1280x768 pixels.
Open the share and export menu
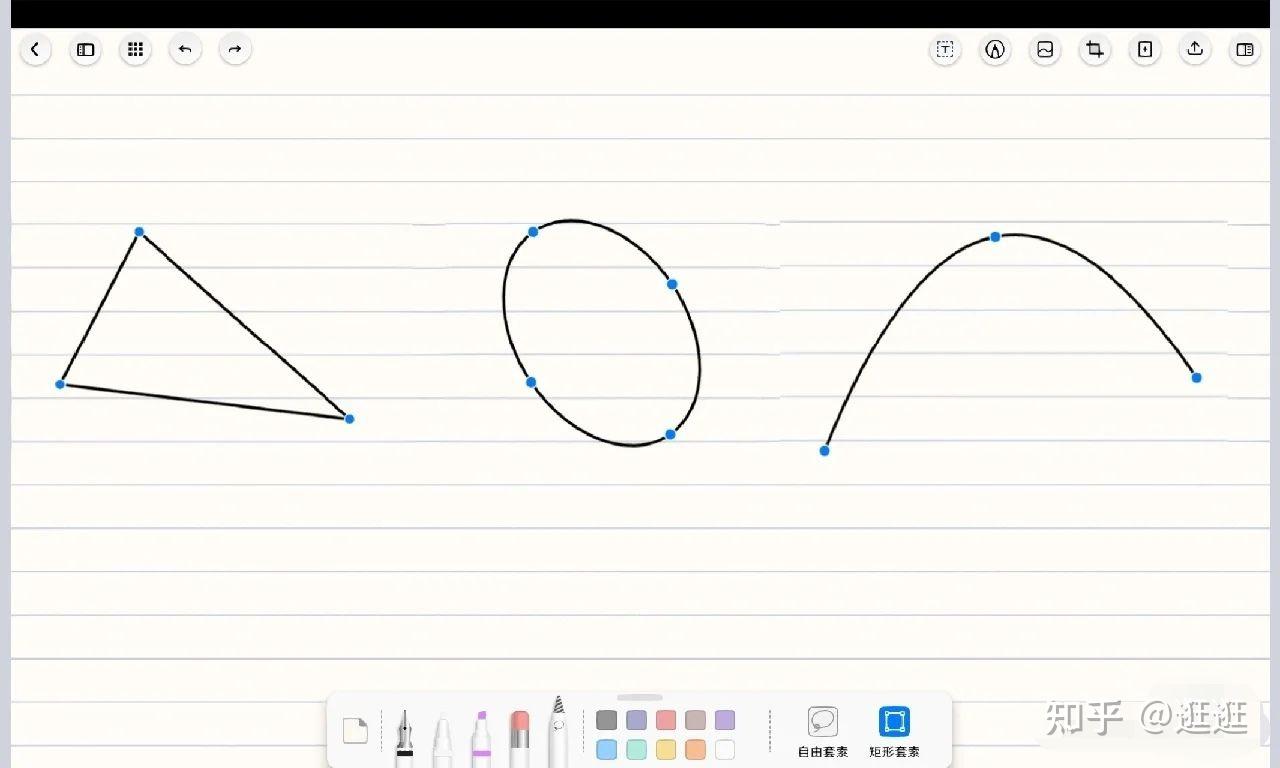point(1195,49)
